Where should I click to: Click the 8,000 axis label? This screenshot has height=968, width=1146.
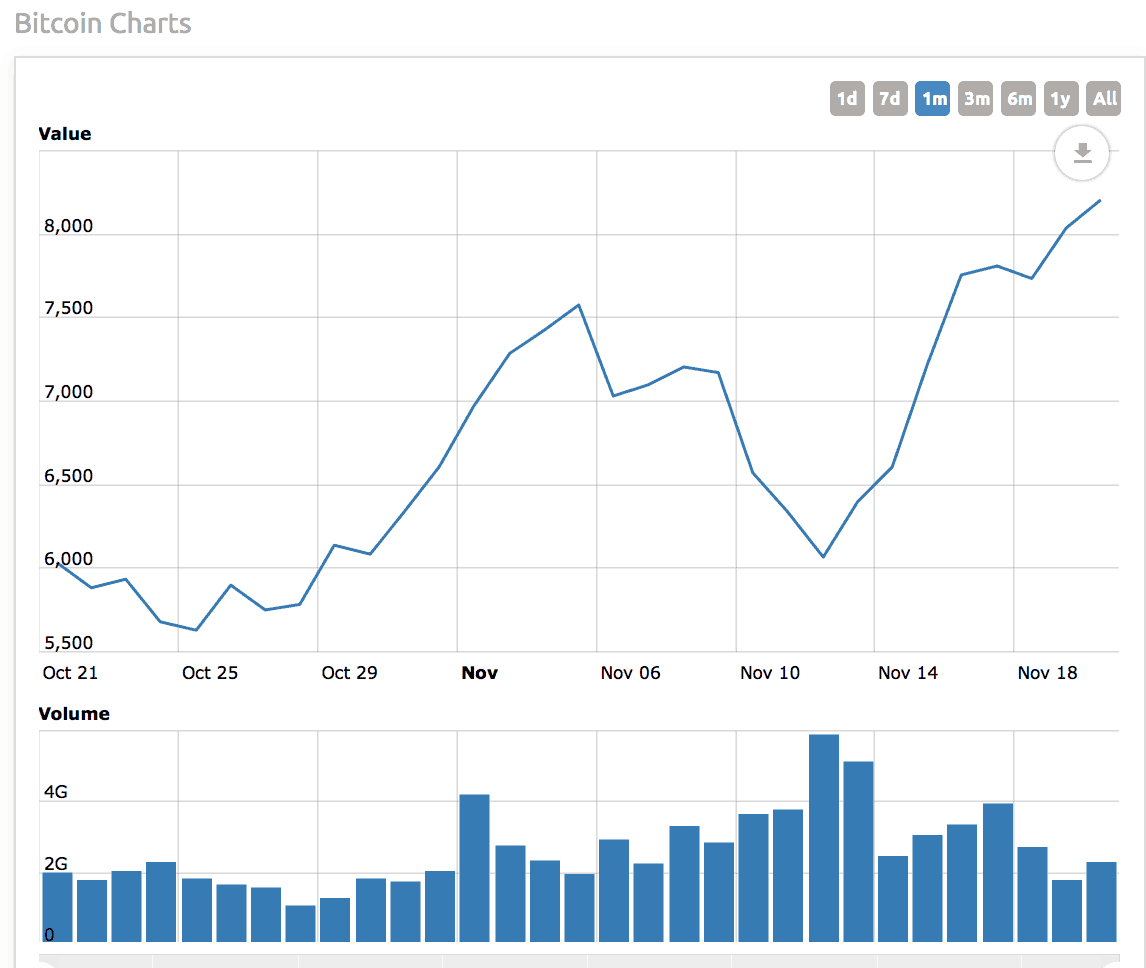(x=69, y=226)
